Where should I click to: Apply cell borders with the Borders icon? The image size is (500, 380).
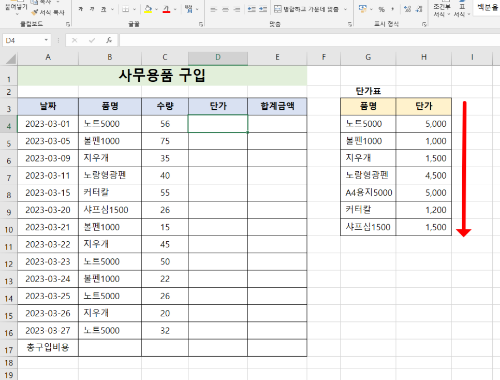click(x=125, y=9)
